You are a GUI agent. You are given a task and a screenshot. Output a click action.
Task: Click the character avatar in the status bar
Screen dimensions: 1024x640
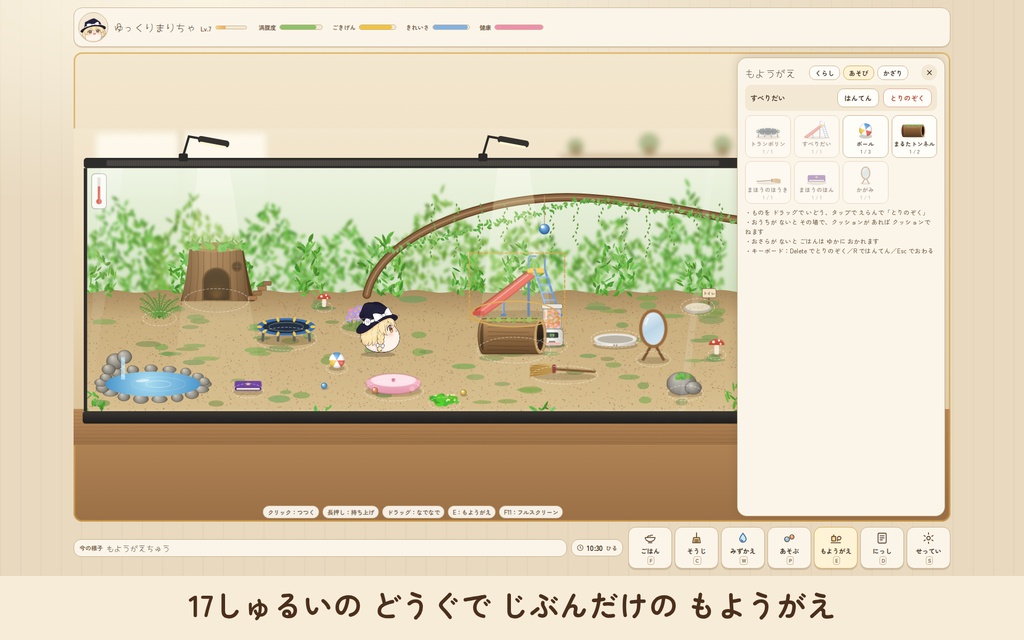(x=93, y=27)
